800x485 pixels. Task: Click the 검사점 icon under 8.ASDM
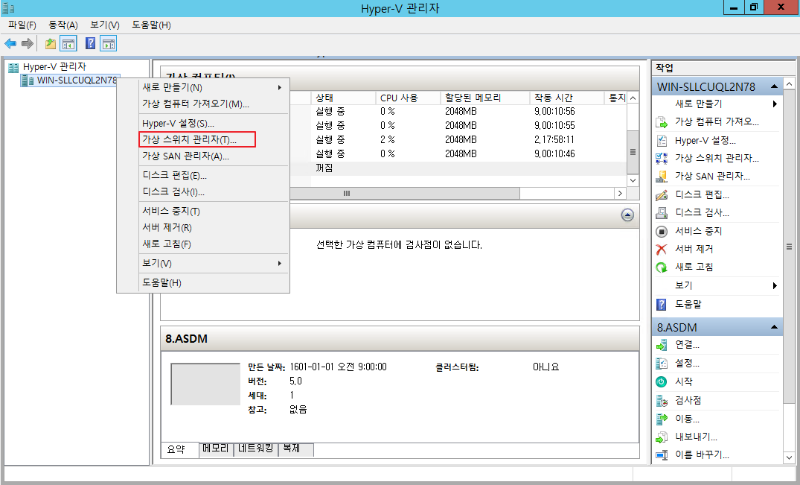(x=661, y=400)
